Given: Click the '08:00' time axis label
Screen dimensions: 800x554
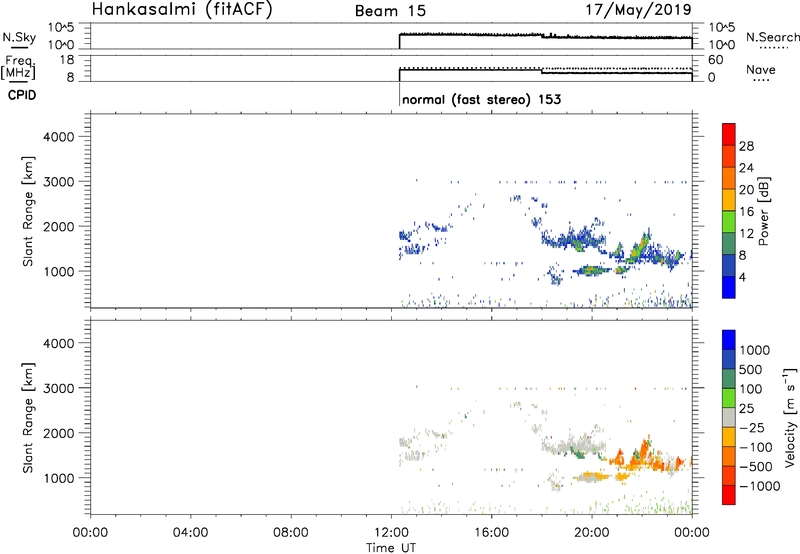Looking at the screenshot, I should pos(290,532).
